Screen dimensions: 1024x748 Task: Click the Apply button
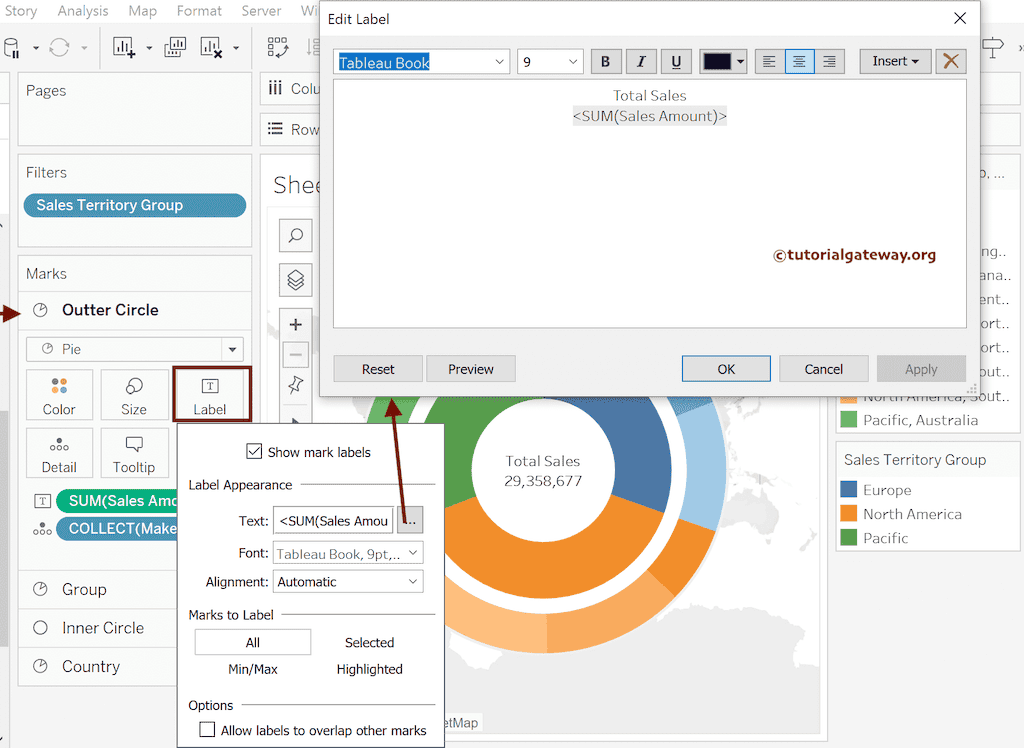click(x=921, y=369)
